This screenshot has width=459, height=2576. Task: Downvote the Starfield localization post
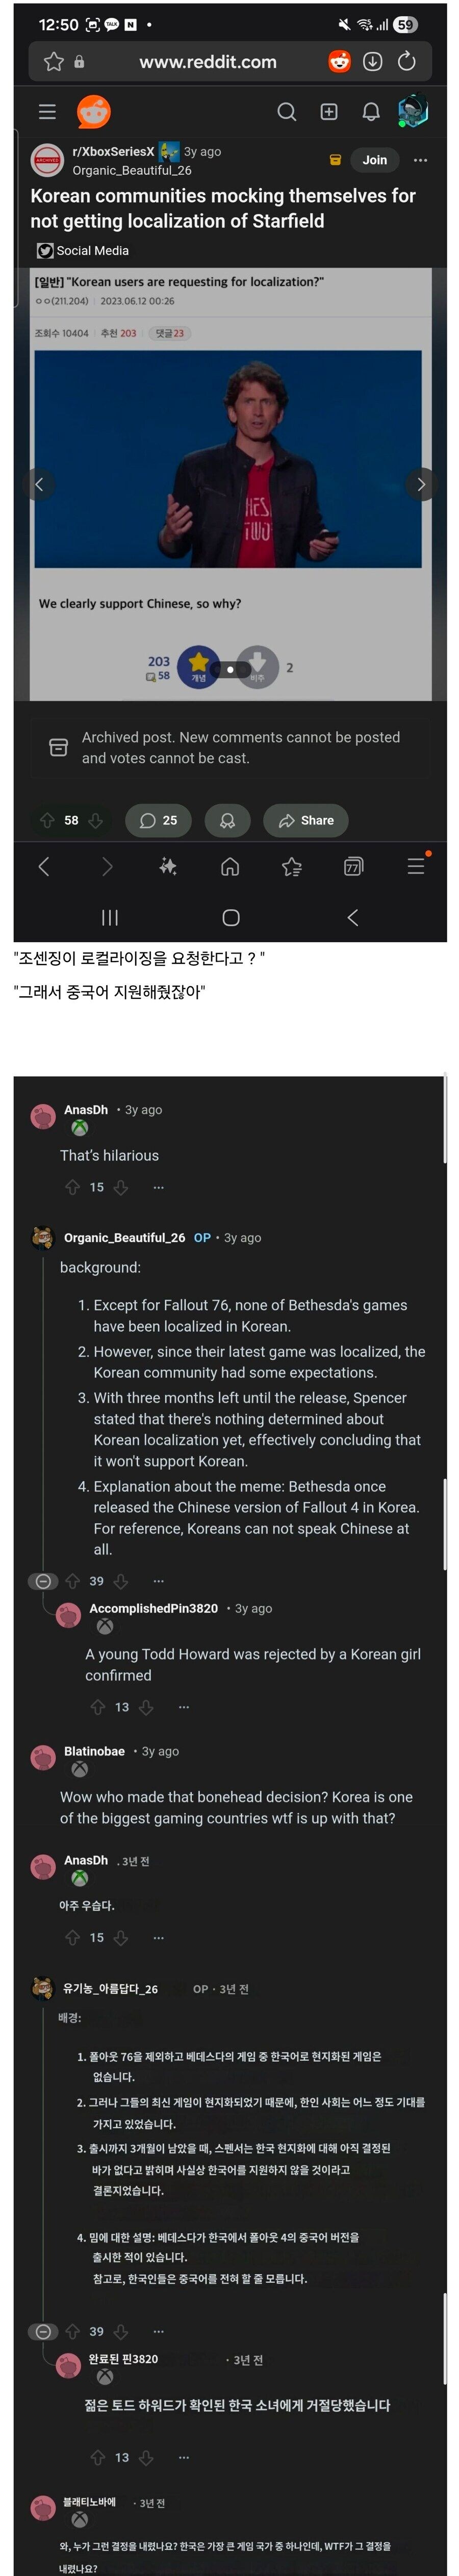click(96, 820)
